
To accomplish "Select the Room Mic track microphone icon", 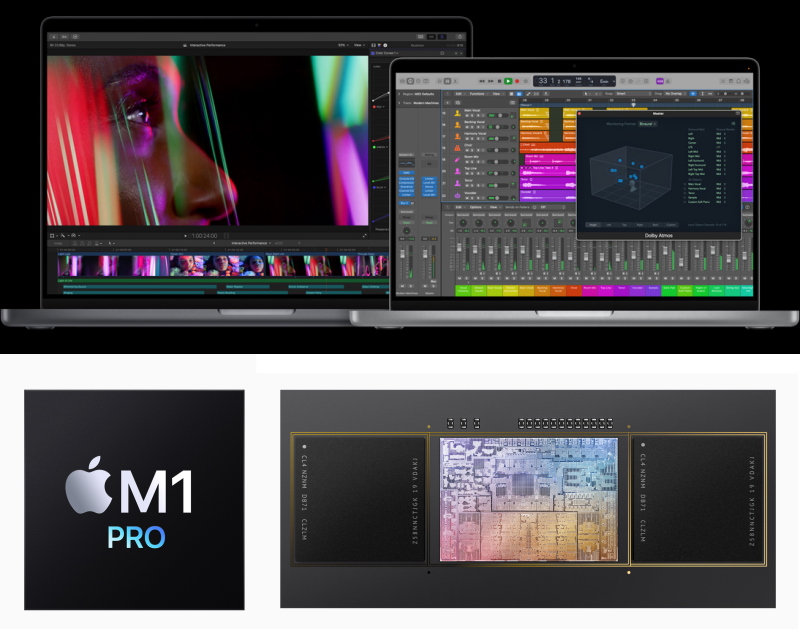I will pyautogui.click(x=458, y=160).
